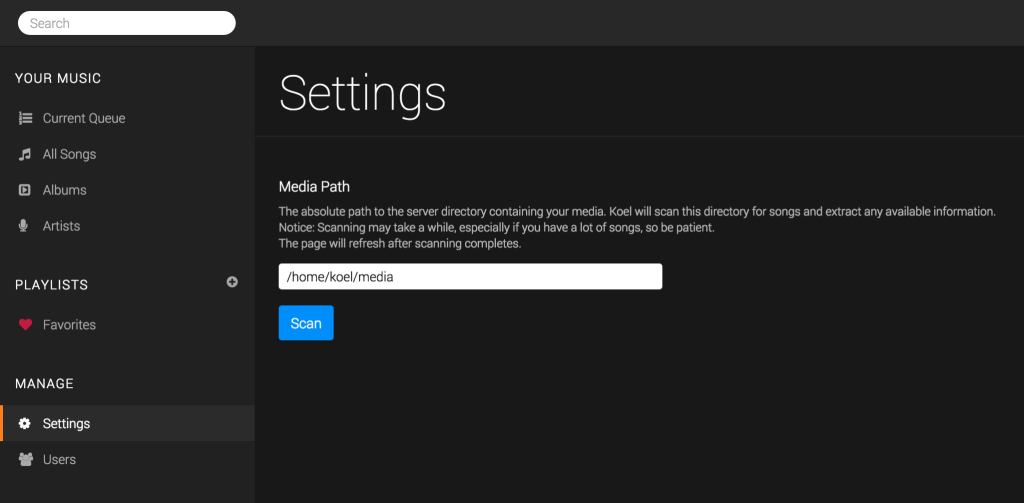Viewport: 1024px width, 503px height.
Task: Go to All Songs
Action: pos(127,154)
